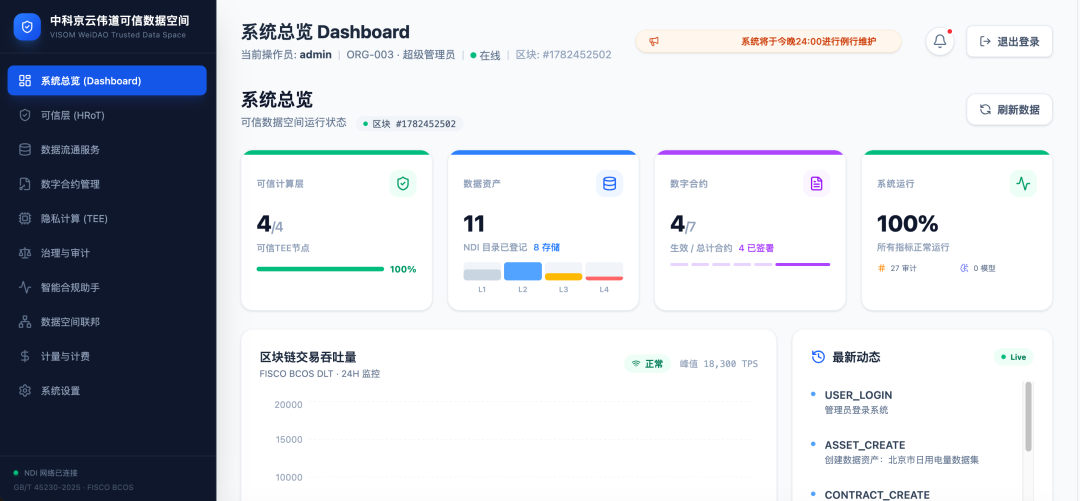Click the yellow L3 bar in 数据资产
Viewport: 1080px width, 501px height.
click(563, 276)
